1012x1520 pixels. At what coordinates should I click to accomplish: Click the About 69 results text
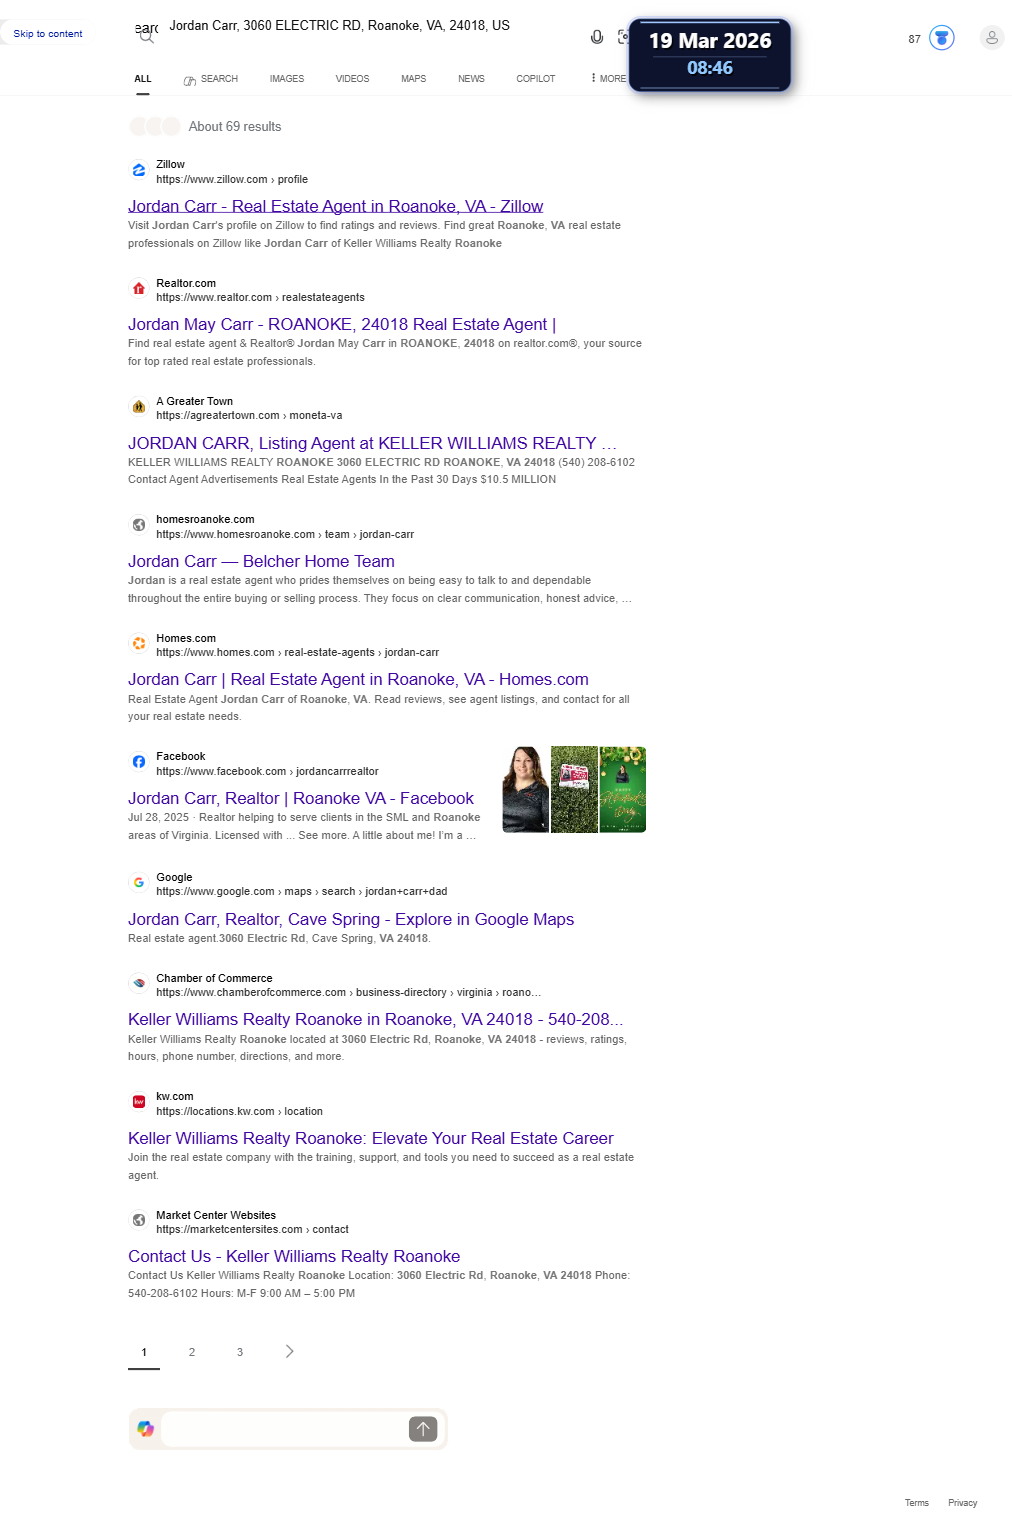235,127
